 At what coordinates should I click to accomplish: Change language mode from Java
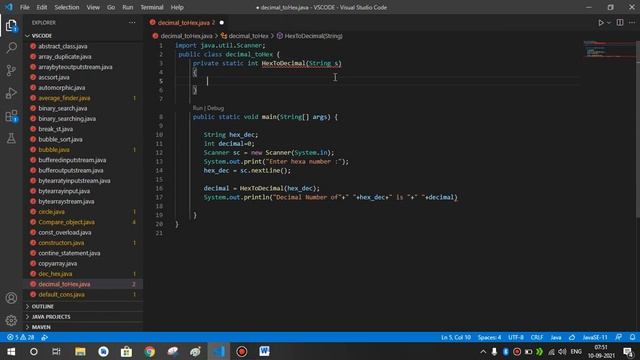pyautogui.click(x=556, y=338)
